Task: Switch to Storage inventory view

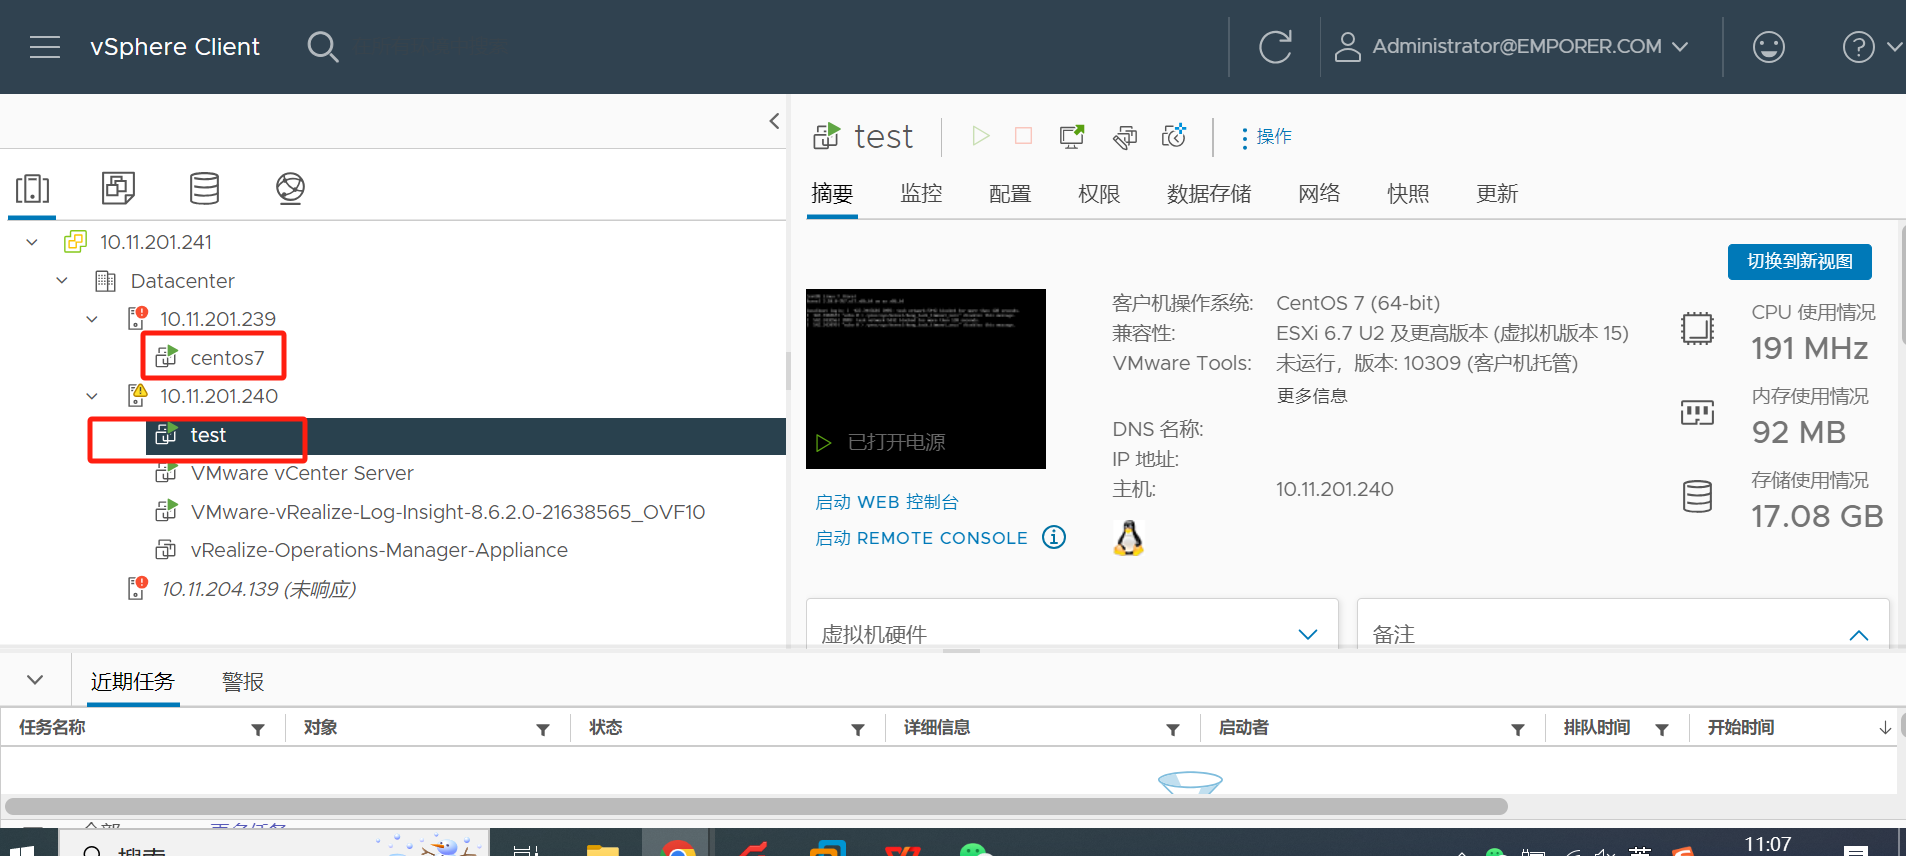Action: (x=204, y=188)
